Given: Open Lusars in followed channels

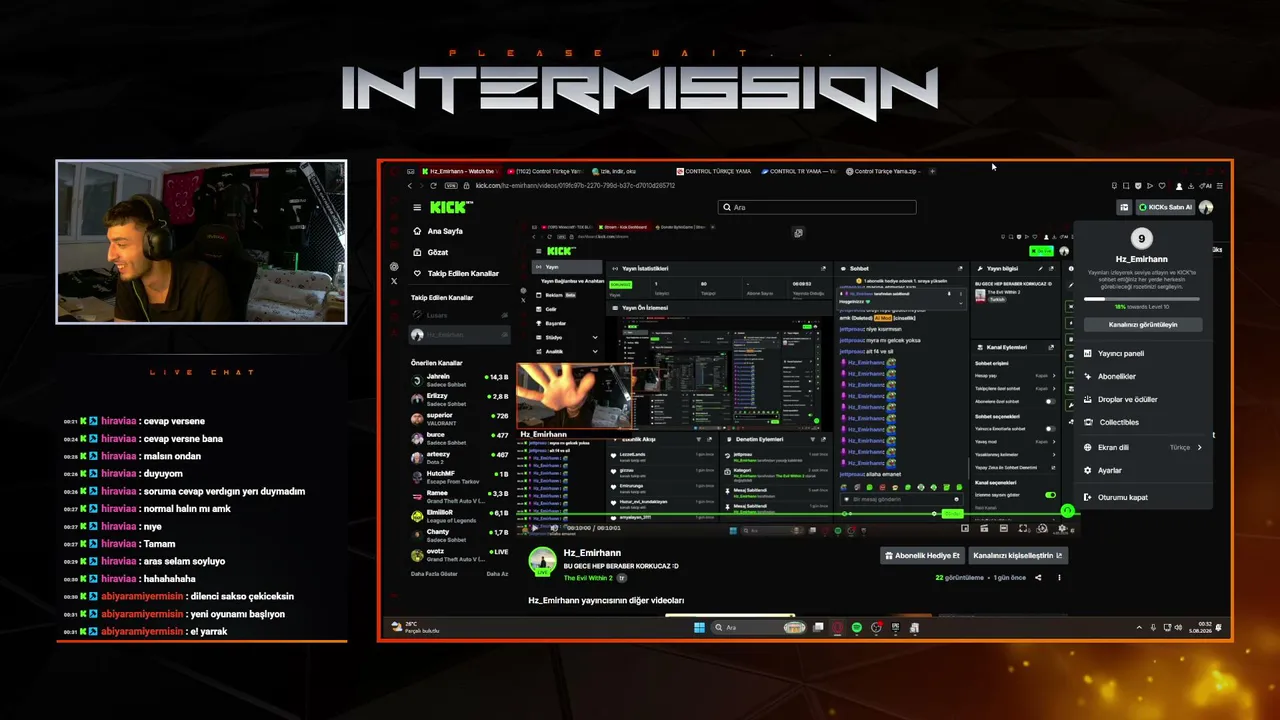Looking at the screenshot, I should 460,315.
